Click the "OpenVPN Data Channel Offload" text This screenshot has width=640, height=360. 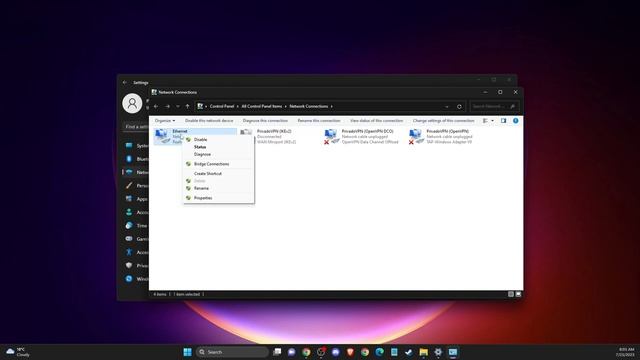[x=370, y=142]
